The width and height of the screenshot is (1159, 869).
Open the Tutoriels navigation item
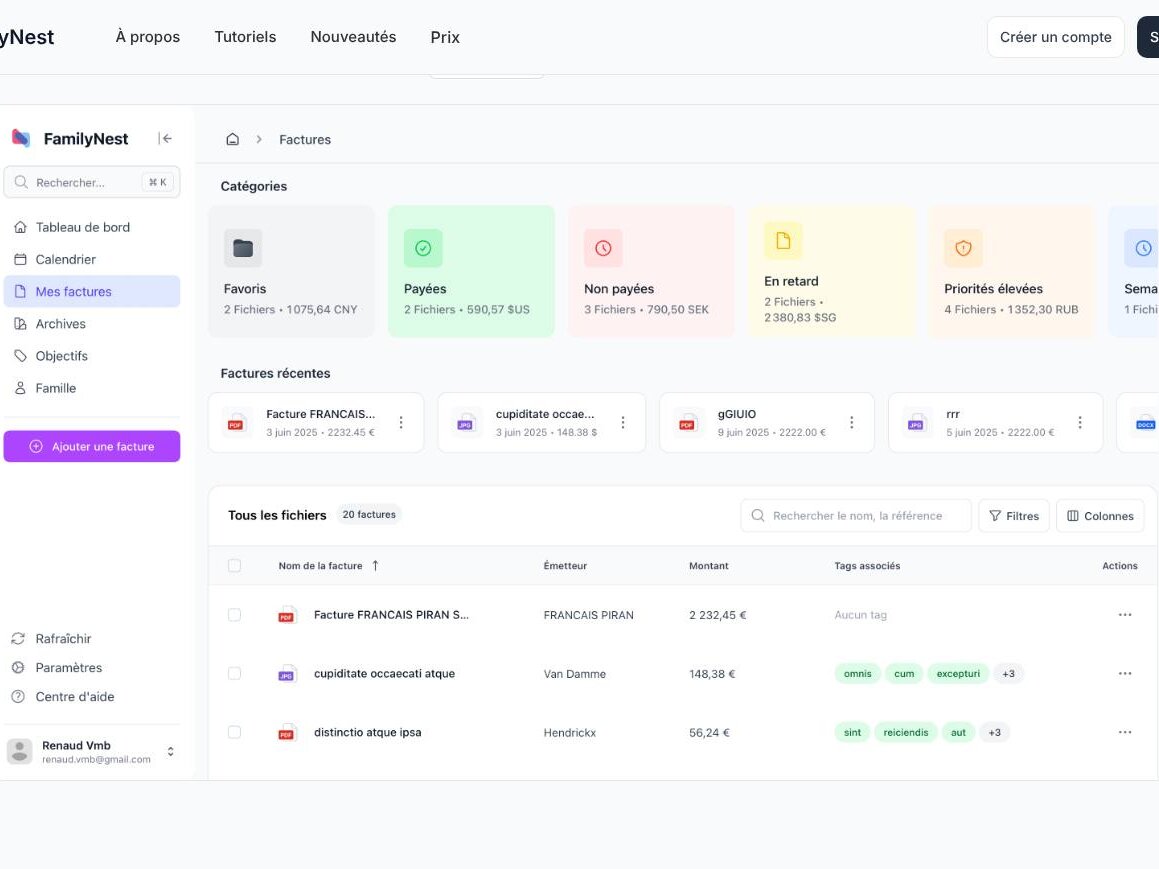tap(245, 37)
